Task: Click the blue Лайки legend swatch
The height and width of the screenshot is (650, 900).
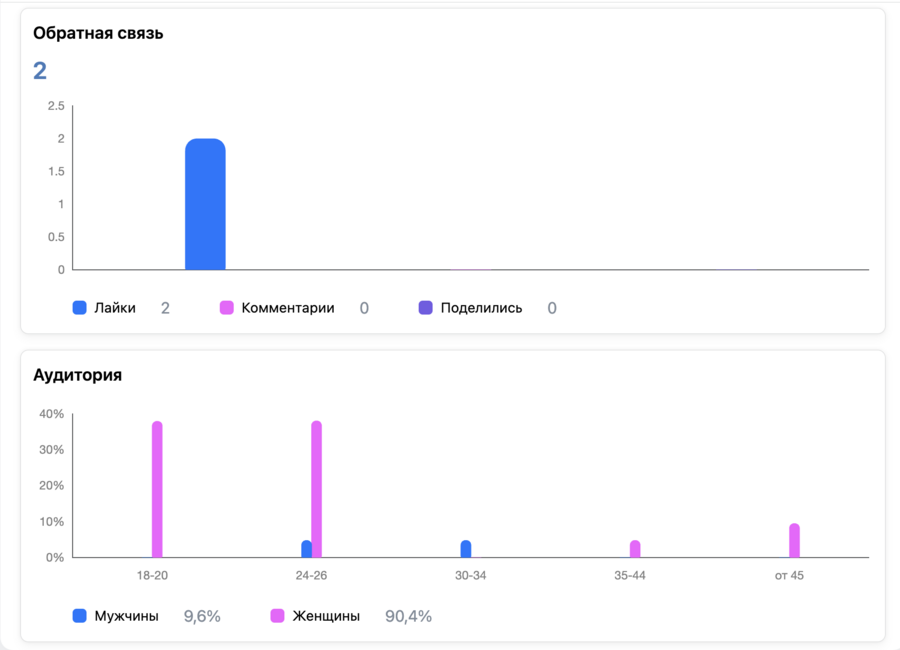Action: click(x=80, y=308)
